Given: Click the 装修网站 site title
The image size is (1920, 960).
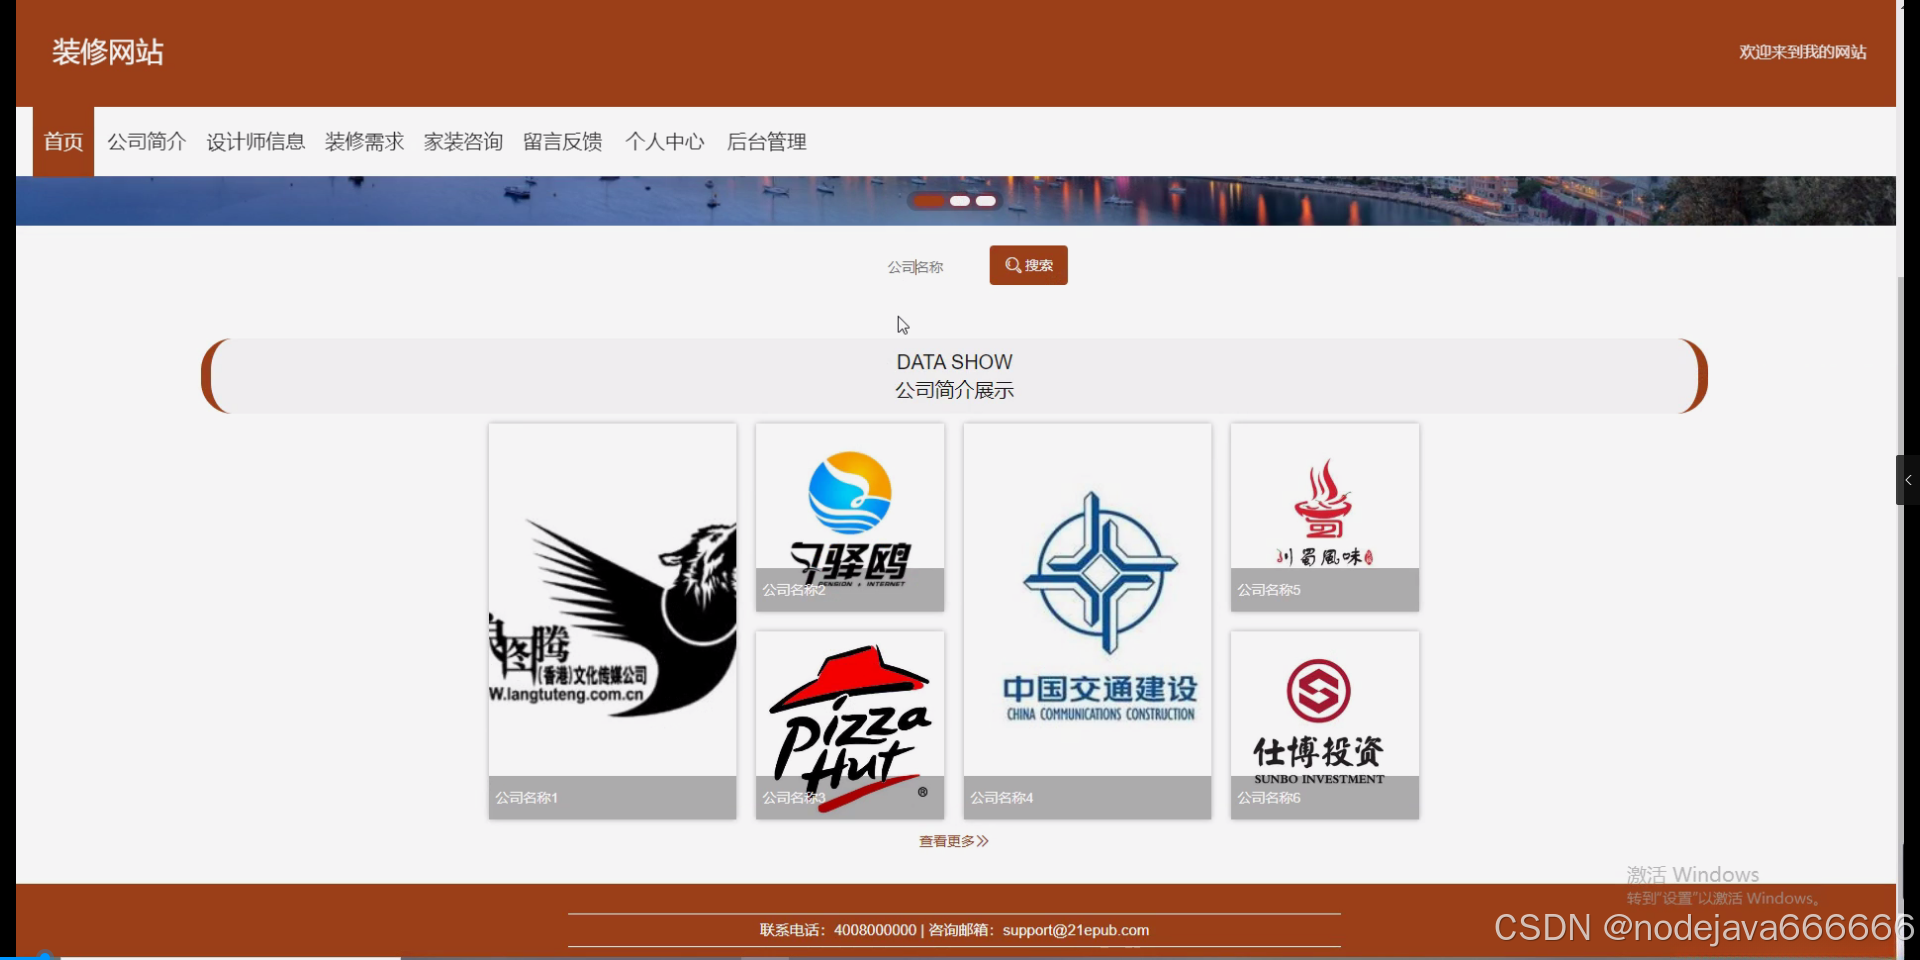Looking at the screenshot, I should (x=108, y=52).
